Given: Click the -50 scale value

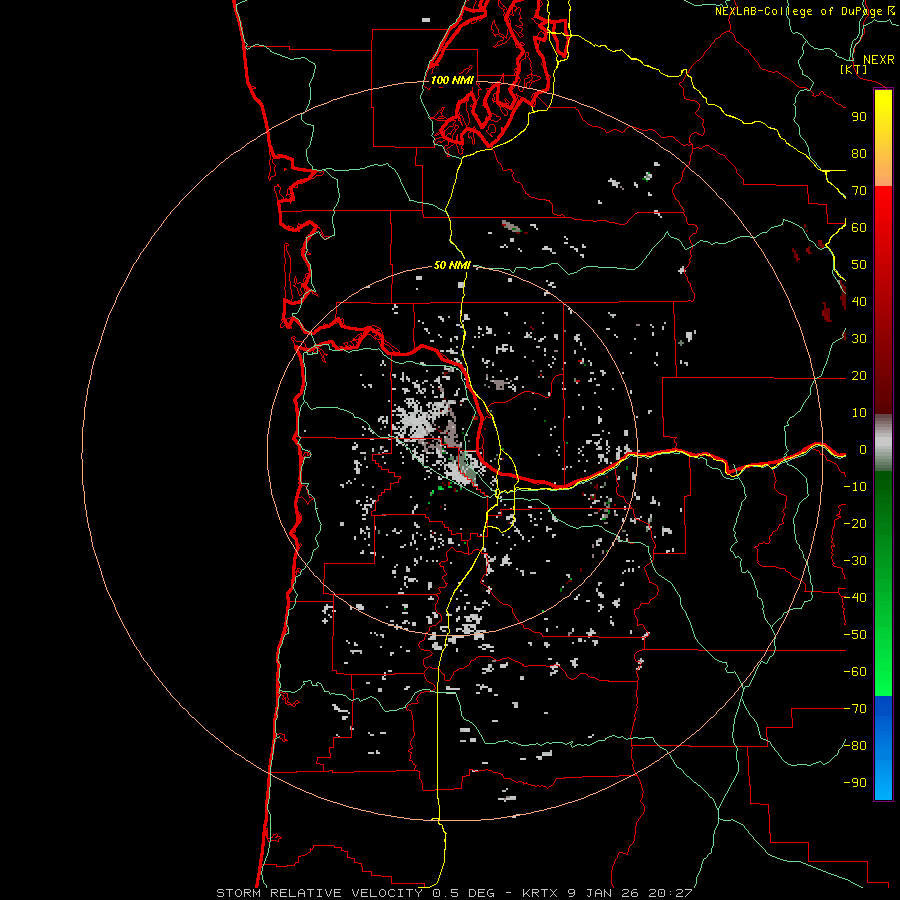Looking at the screenshot, I should (855, 635).
